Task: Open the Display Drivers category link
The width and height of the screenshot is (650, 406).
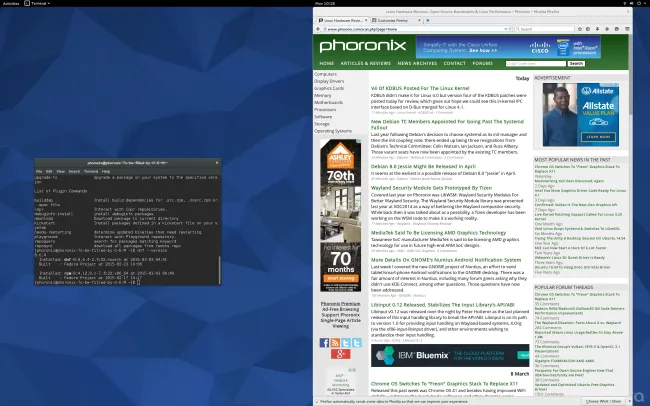Action: click(x=329, y=81)
